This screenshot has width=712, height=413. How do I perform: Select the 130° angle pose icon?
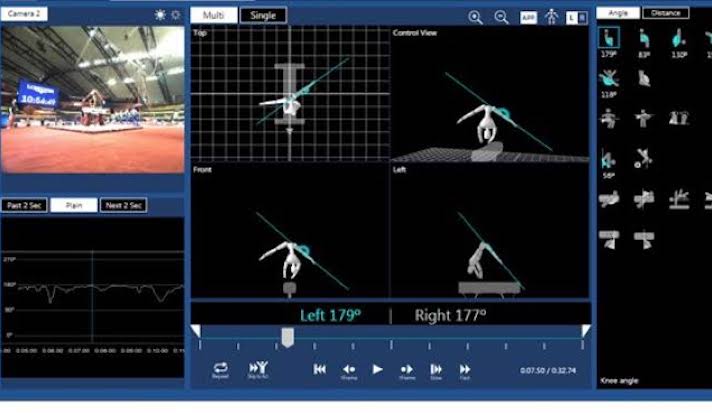678,39
